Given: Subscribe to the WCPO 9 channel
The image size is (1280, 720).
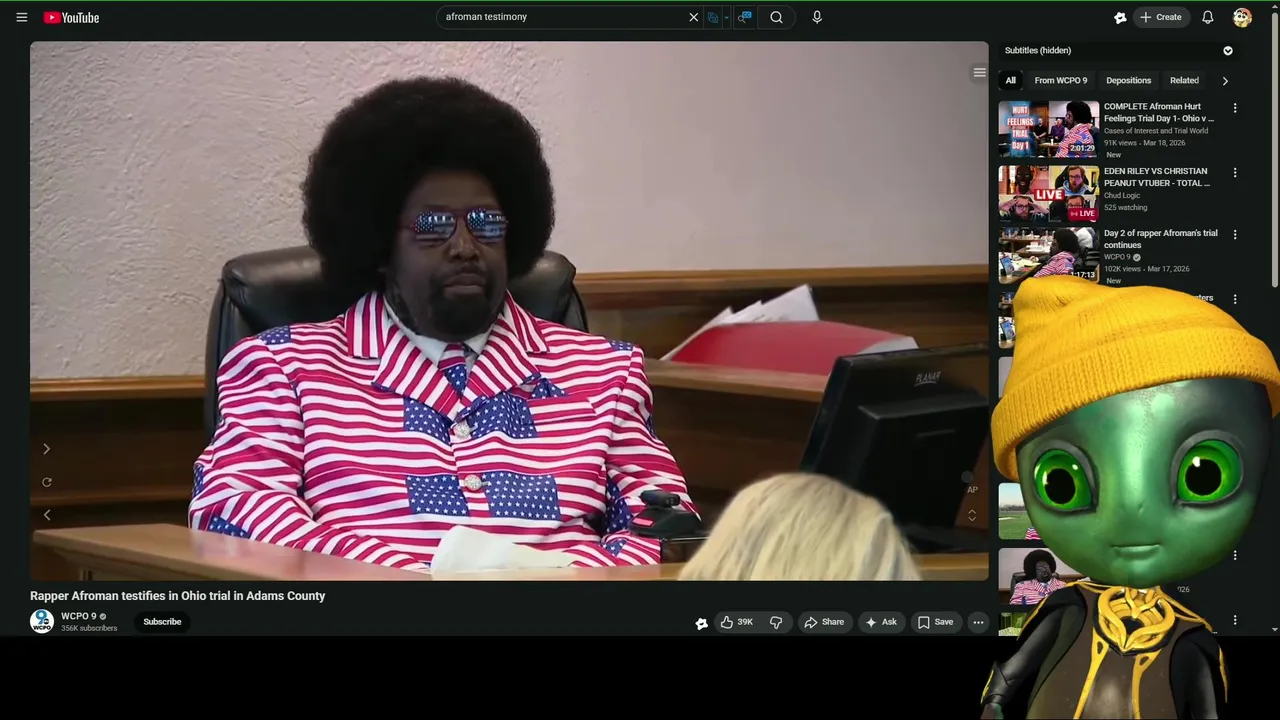Looking at the screenshot, I should pyautogui.click(x=162, y=622).
